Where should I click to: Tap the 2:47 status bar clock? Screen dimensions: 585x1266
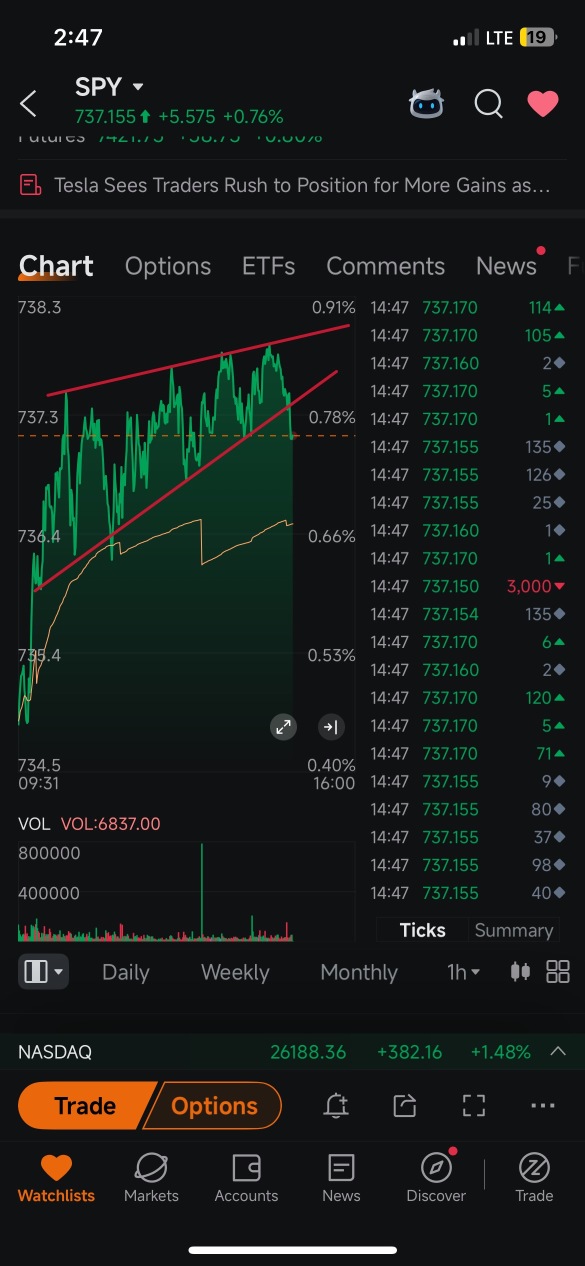pyautogui.click(x=78, y=38)
